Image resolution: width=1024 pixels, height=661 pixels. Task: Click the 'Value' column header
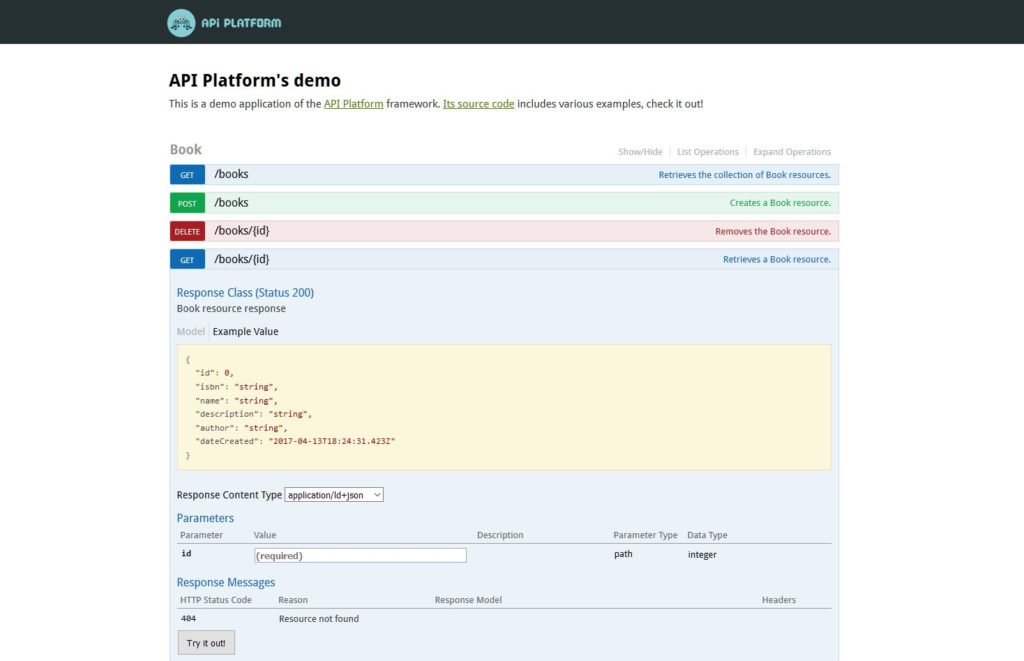(x=264, y=535)
